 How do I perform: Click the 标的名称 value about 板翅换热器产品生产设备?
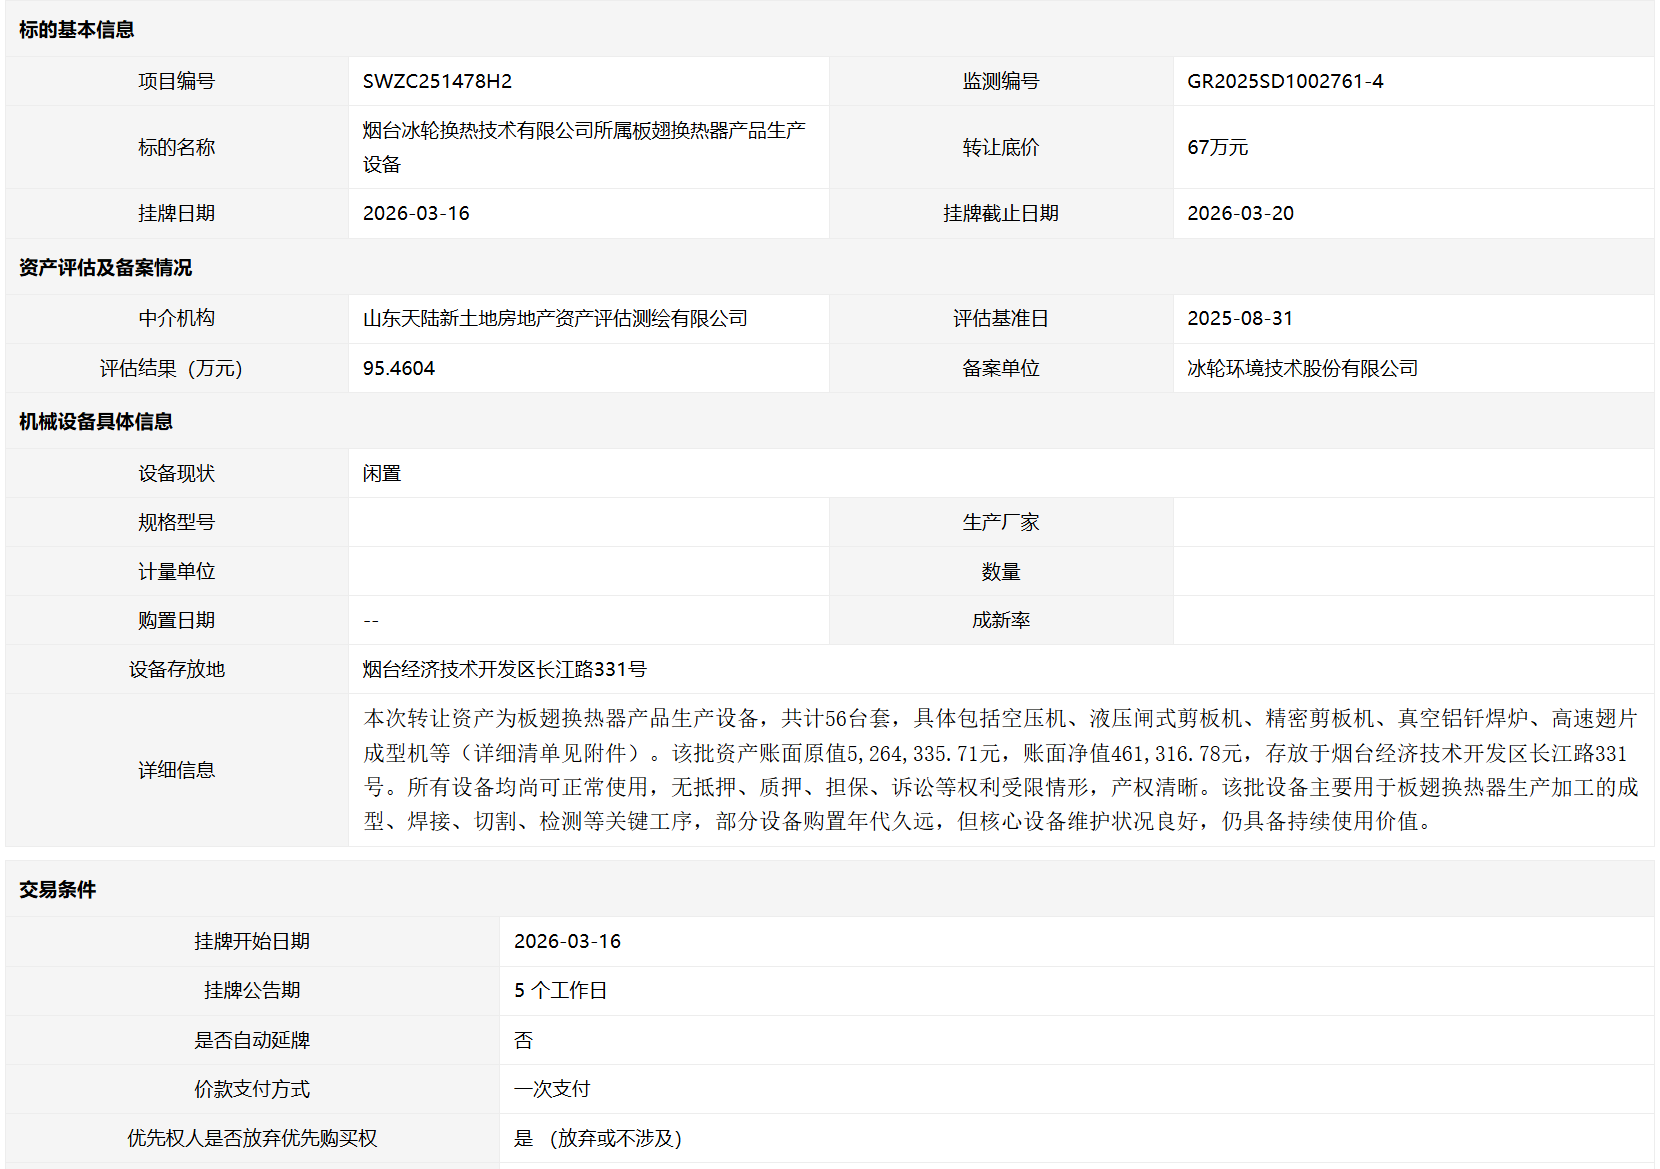click(584, 147)
